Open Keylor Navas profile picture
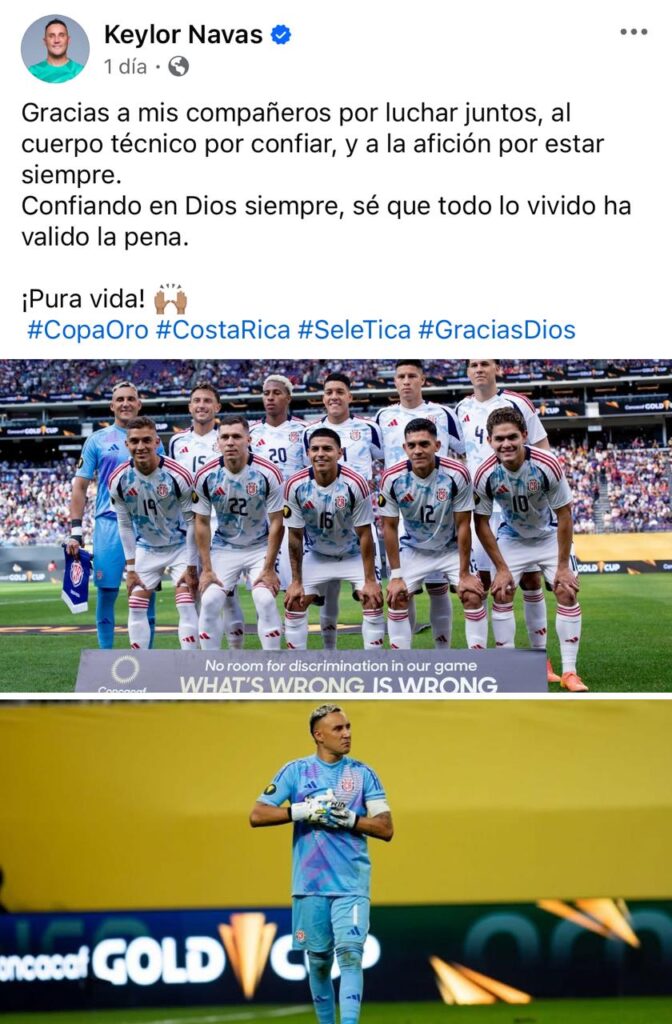The width and height of the screenshot is (672, 1024). click(55, 49)
